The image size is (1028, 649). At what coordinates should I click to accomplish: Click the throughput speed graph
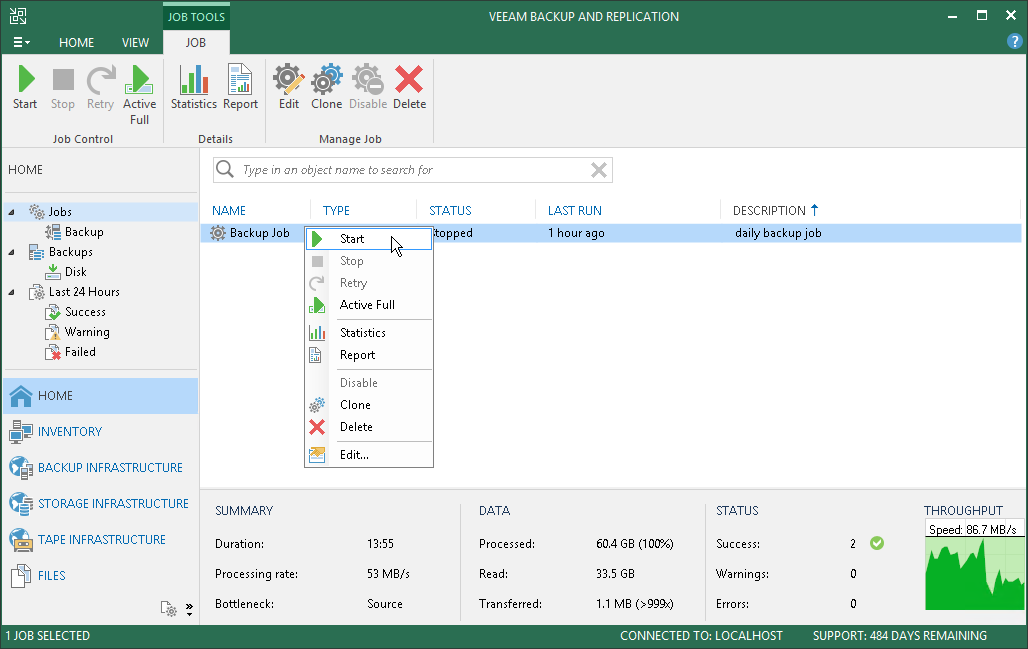click(x=974, y=566)
